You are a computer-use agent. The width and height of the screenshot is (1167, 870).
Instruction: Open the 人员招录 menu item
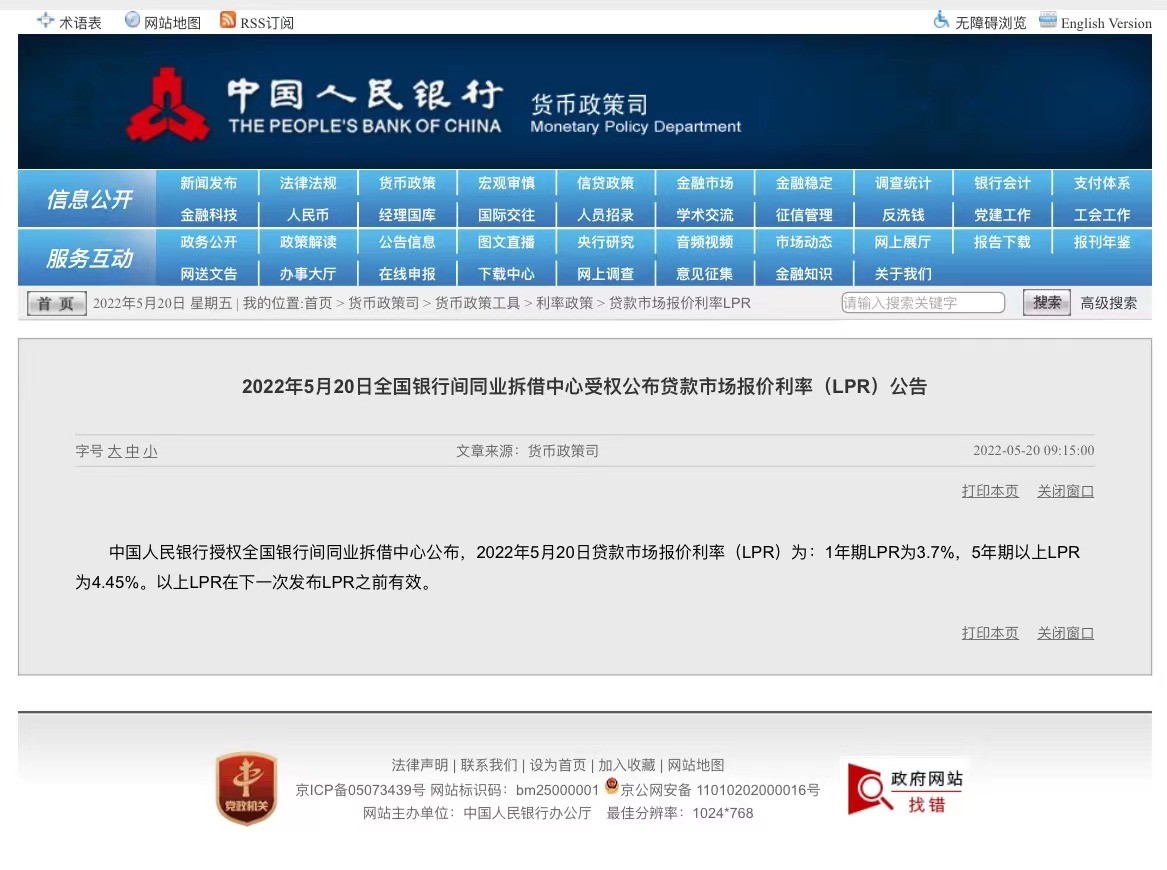click(605, 215)
